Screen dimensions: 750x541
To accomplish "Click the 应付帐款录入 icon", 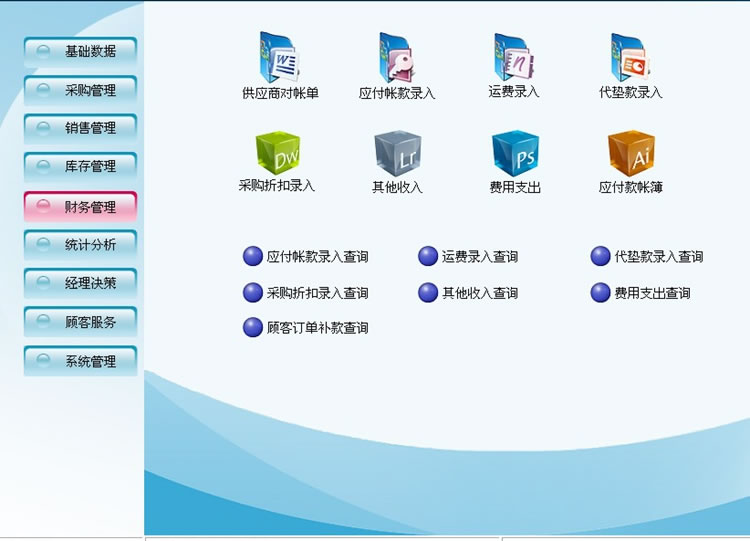I will coord(397,57).
